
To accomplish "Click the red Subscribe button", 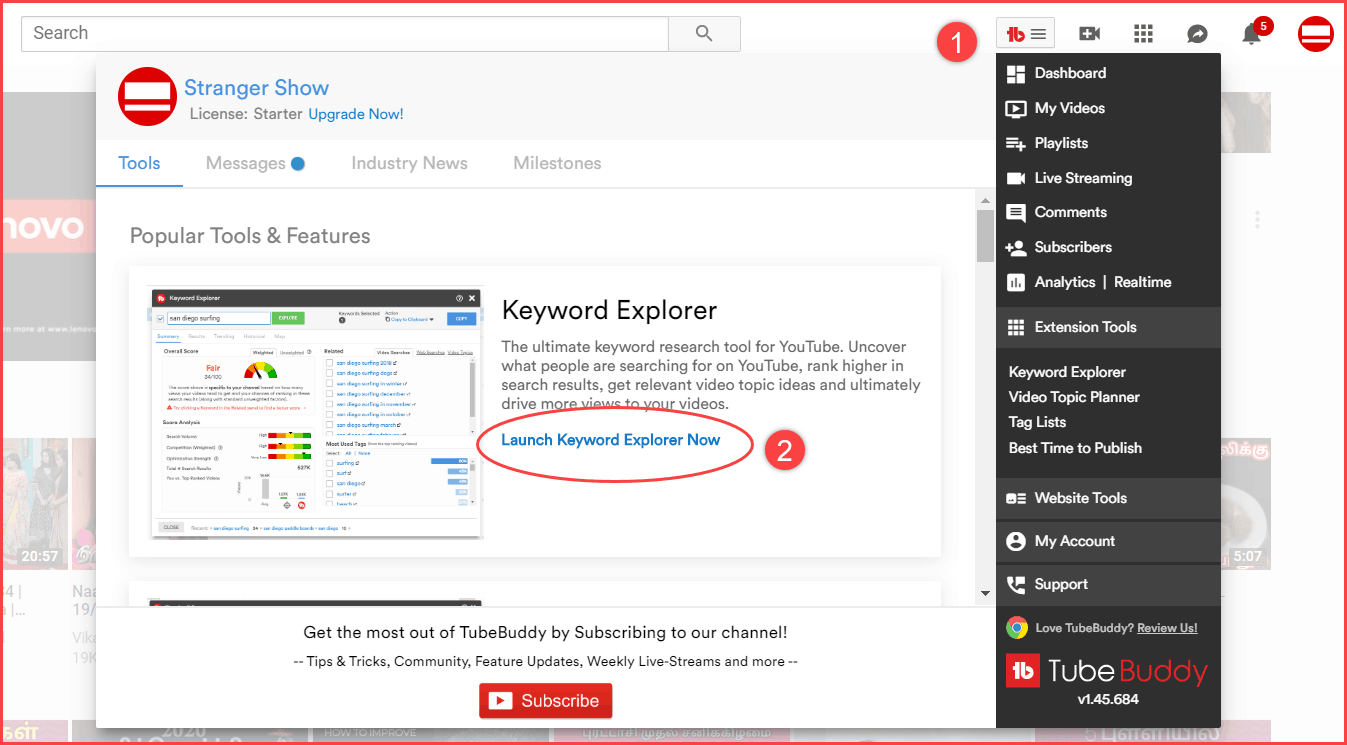I will click(546, 701).
